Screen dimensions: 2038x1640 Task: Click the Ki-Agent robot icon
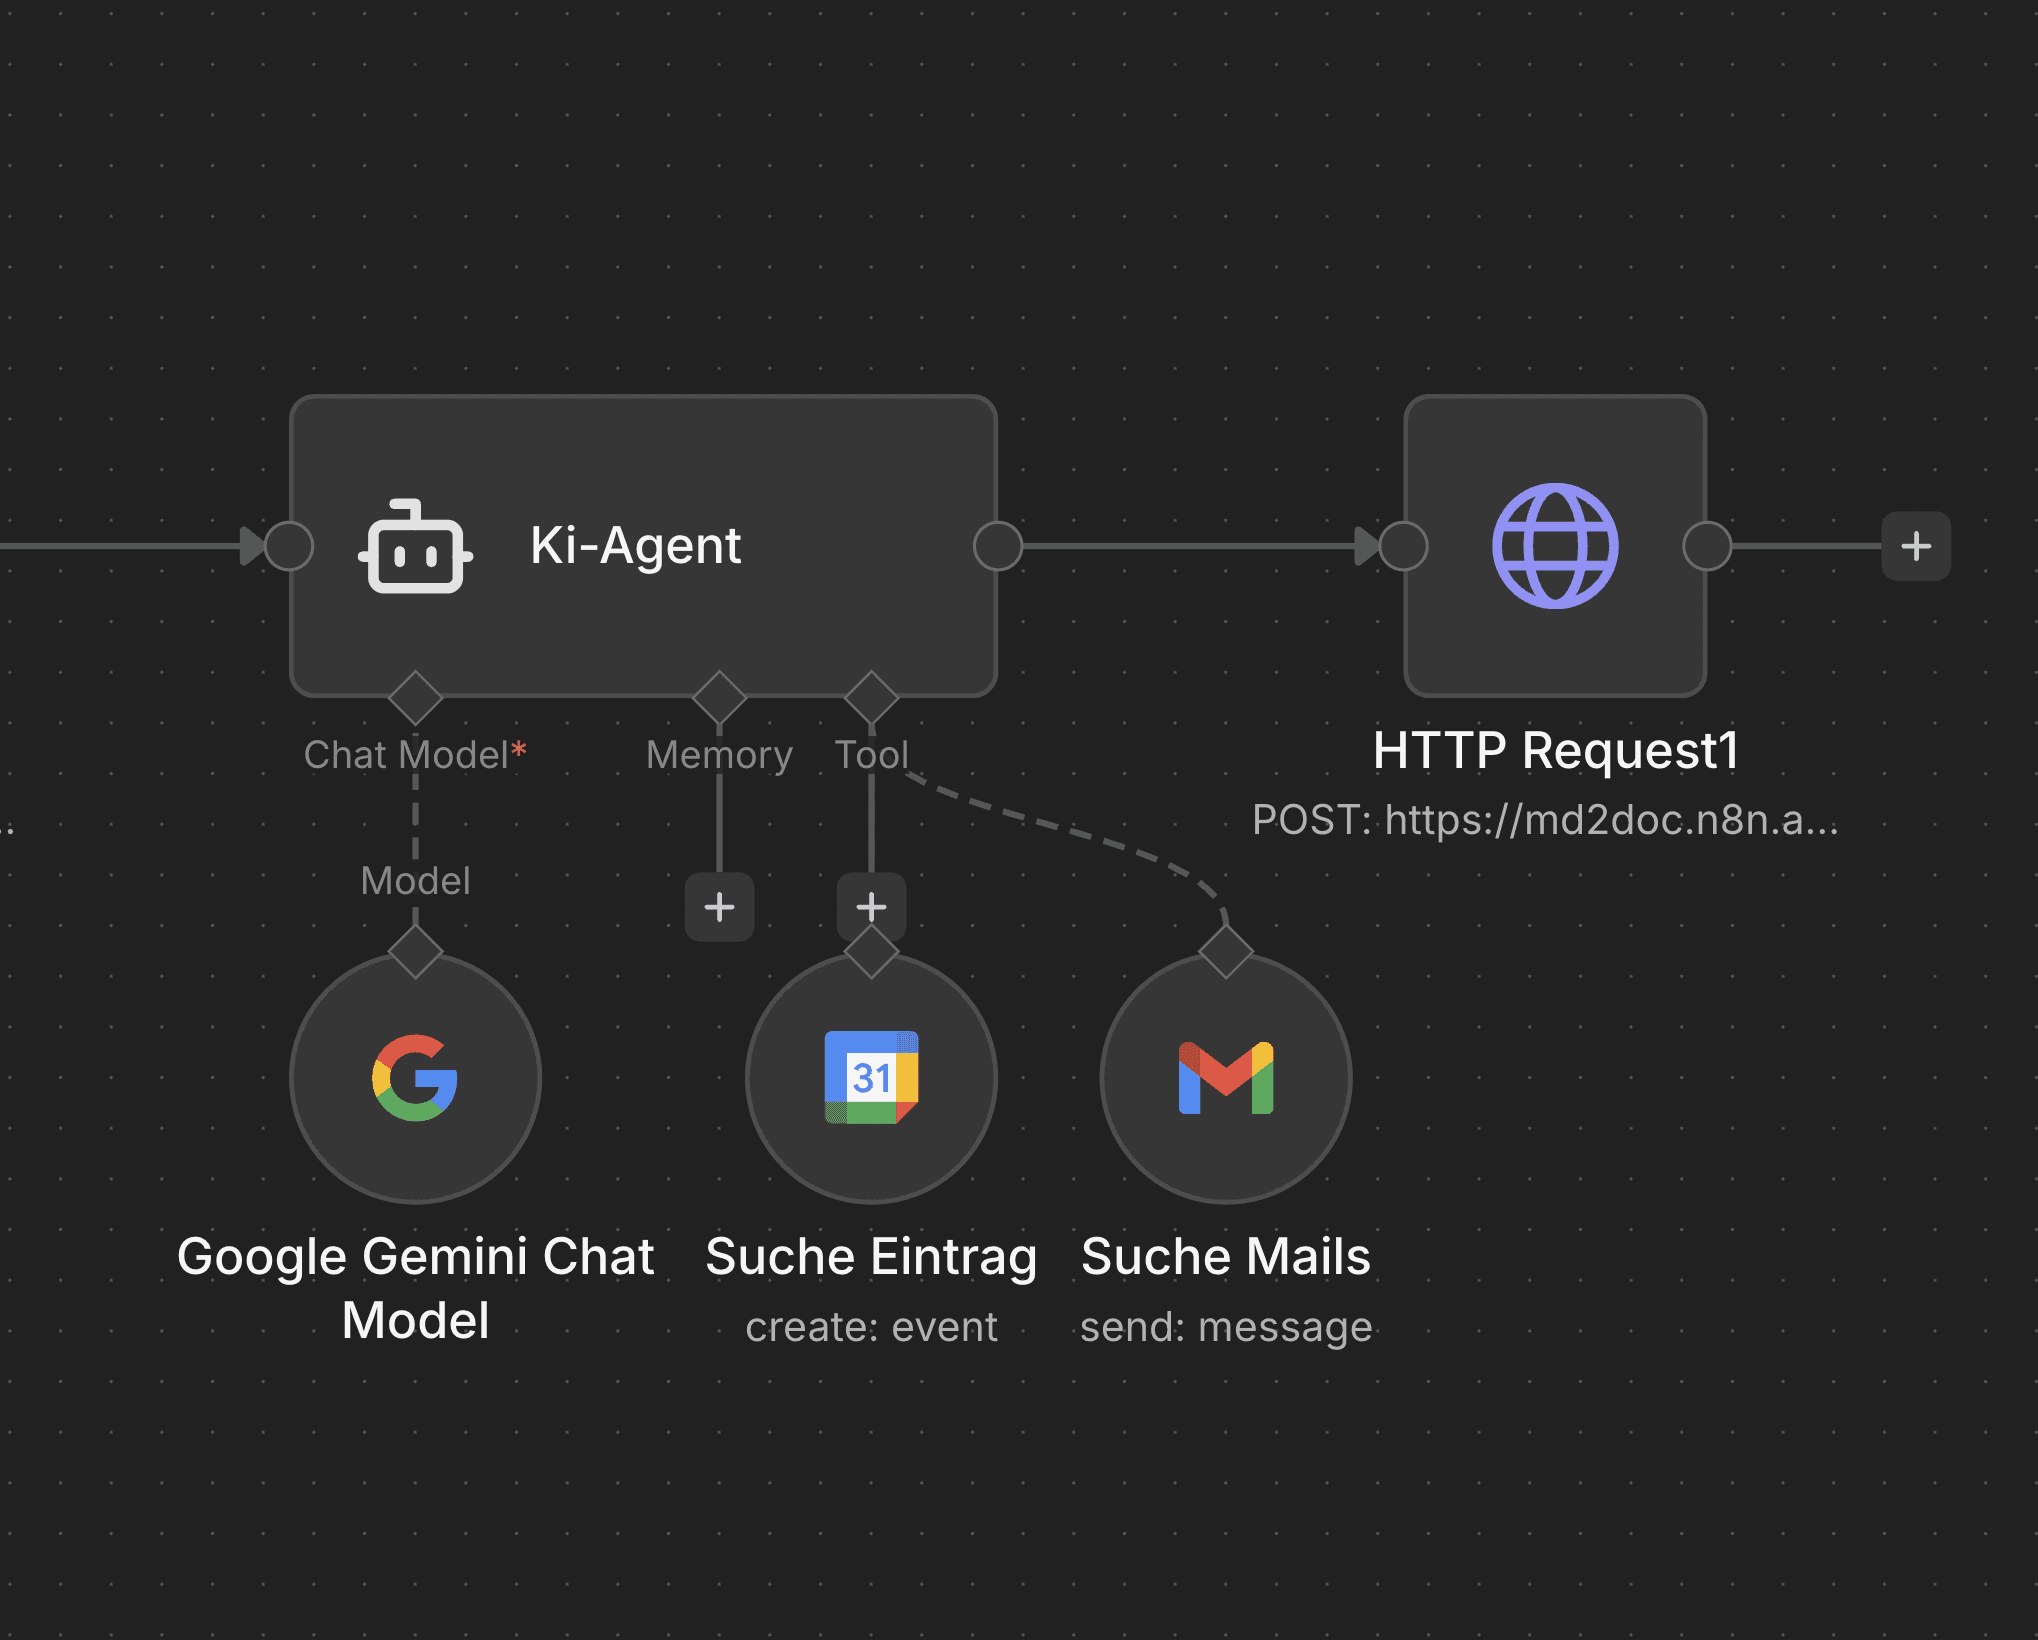click(415, 547)
